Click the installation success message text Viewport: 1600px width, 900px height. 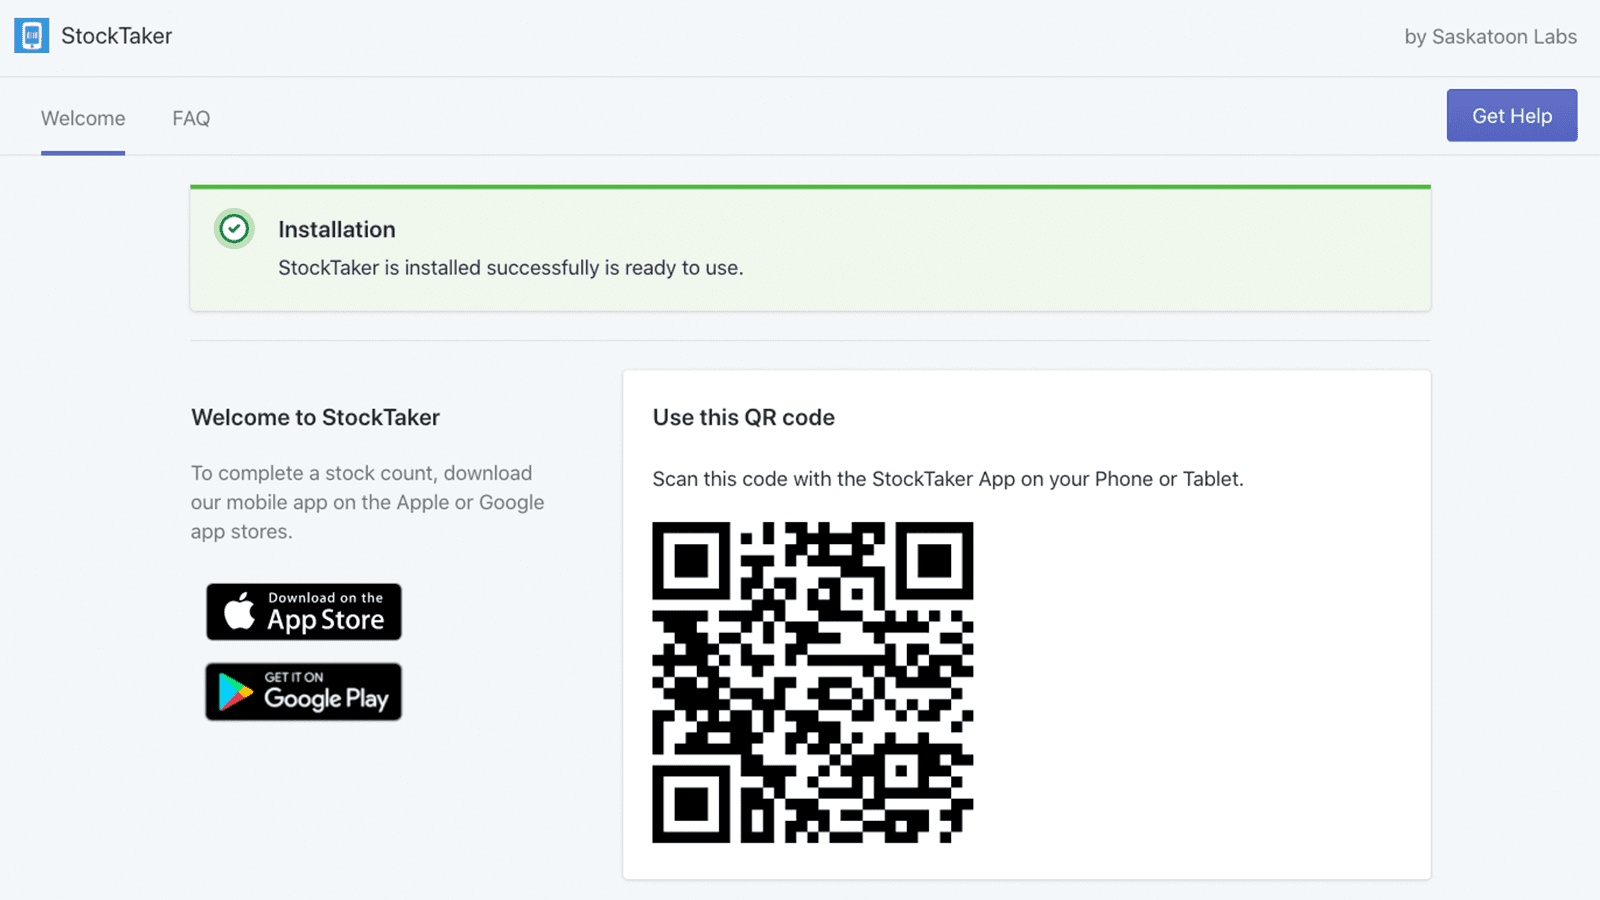click(x=510, y=267)
